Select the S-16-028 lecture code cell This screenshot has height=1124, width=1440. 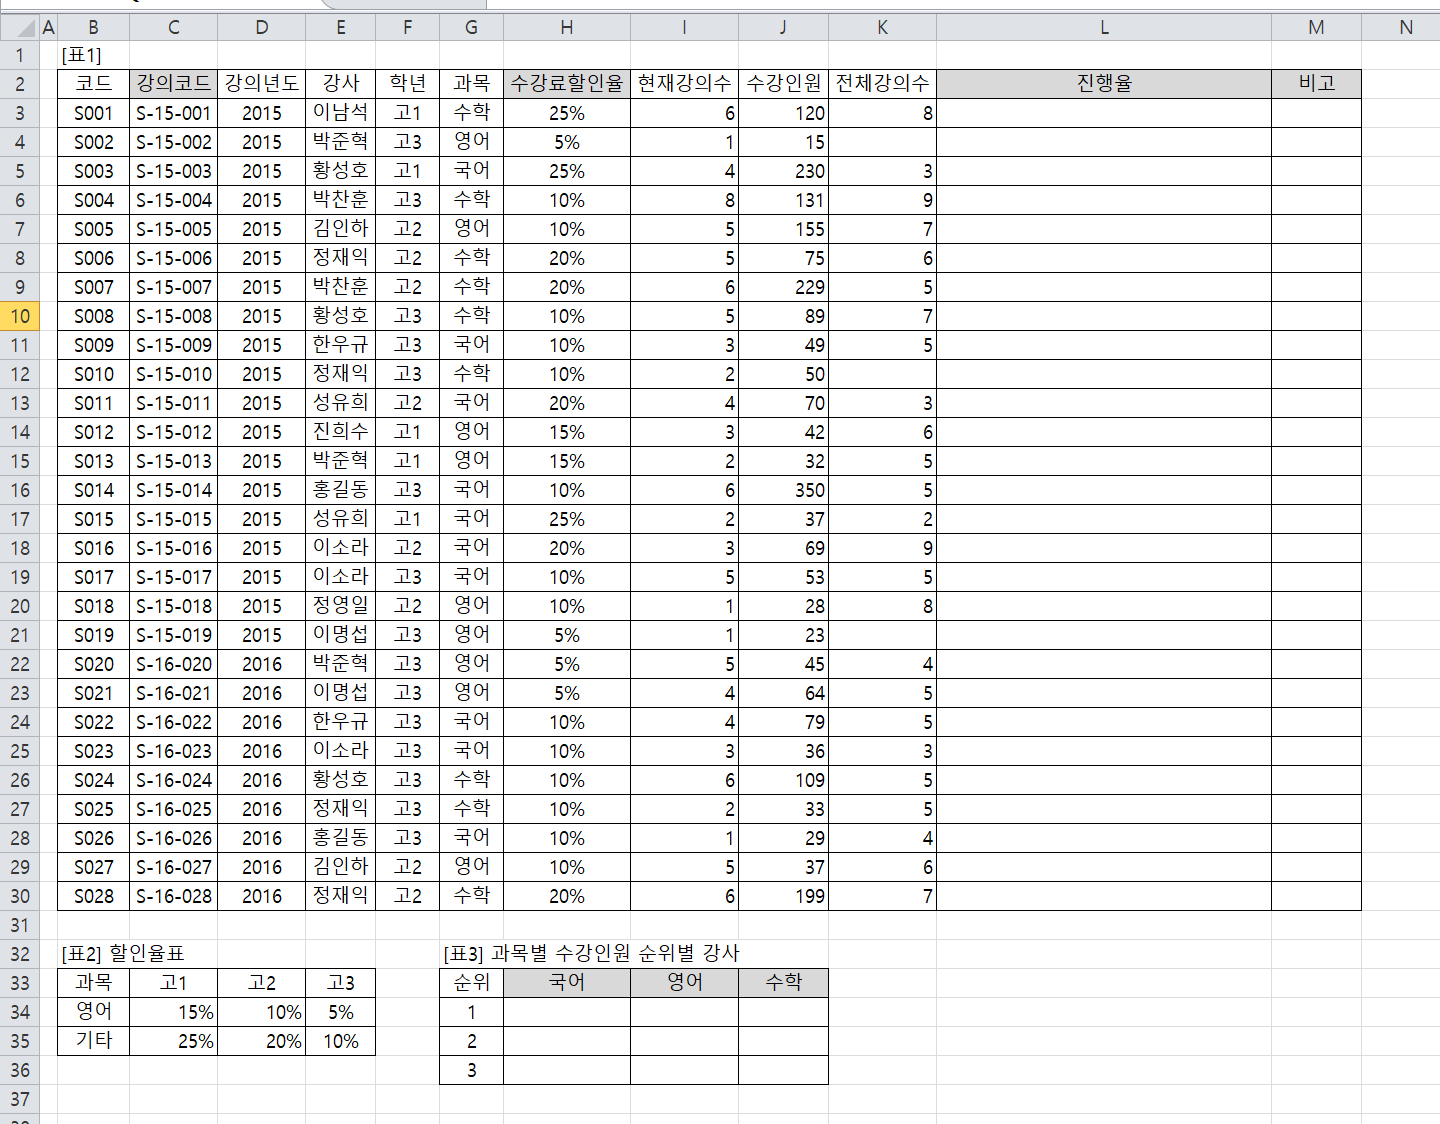(x=174, y=896)
